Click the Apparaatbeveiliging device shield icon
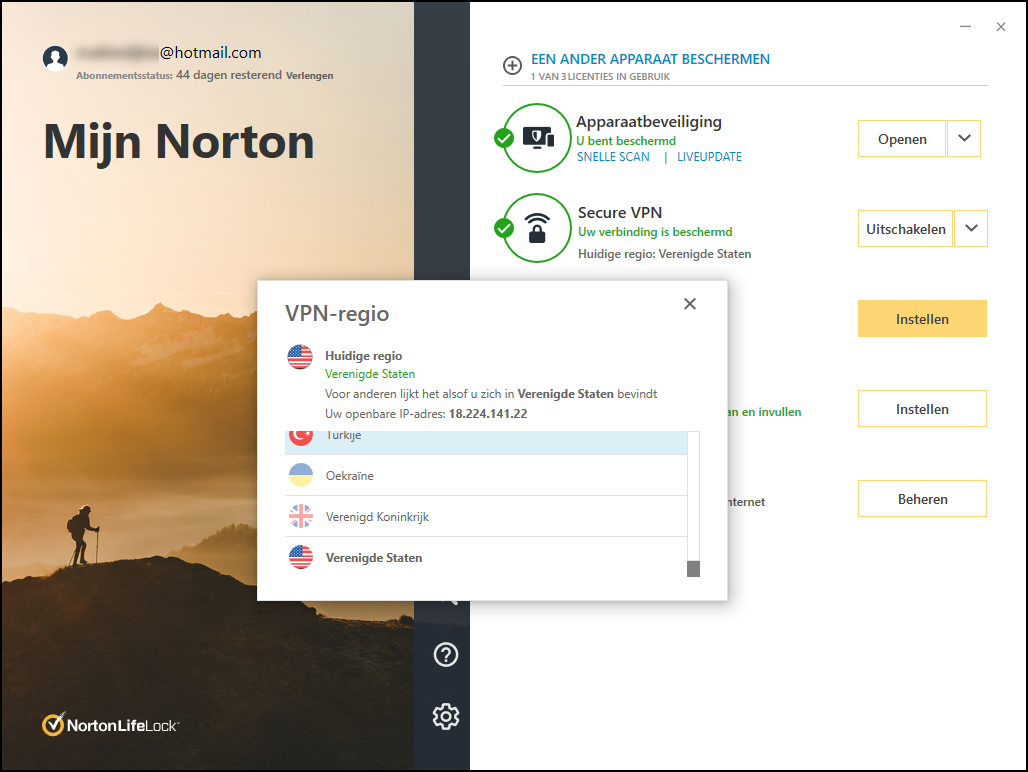Viewport: 1028px width, 772px height. pyautogui.click(x=538, y=138)
